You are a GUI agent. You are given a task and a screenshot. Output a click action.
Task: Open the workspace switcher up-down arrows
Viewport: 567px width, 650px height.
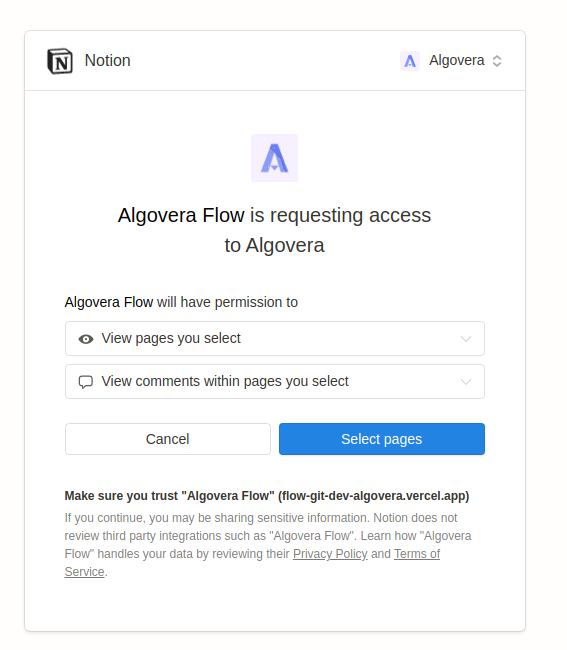tap(497, 61)
